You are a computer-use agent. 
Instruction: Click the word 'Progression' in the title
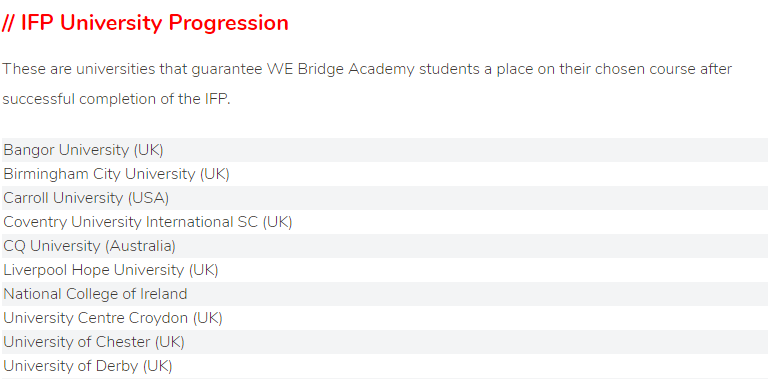pyautogui.click(x=229, y=24)
